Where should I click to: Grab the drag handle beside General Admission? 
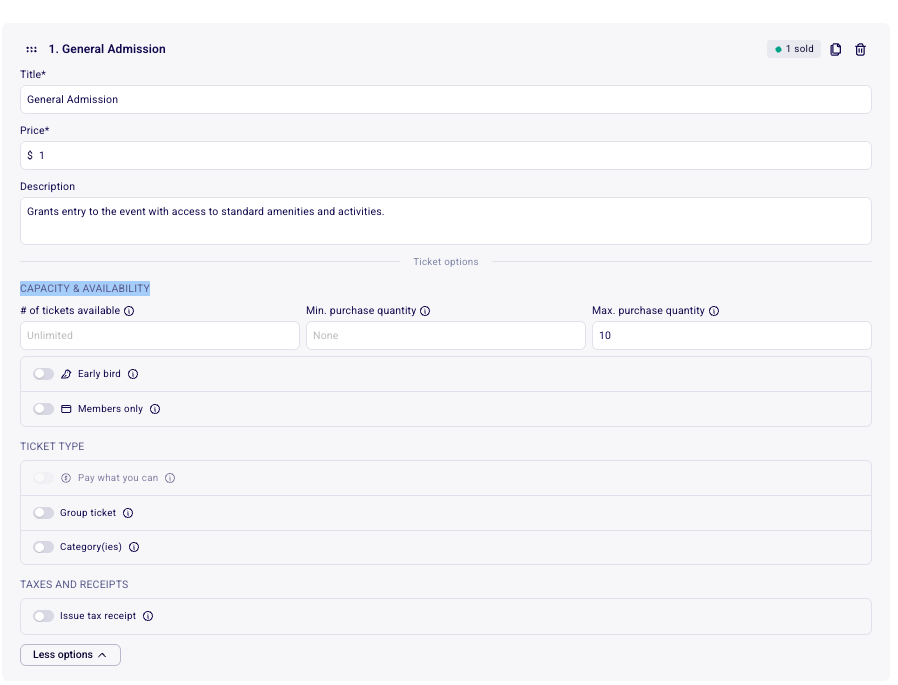(x=31, y=49)
